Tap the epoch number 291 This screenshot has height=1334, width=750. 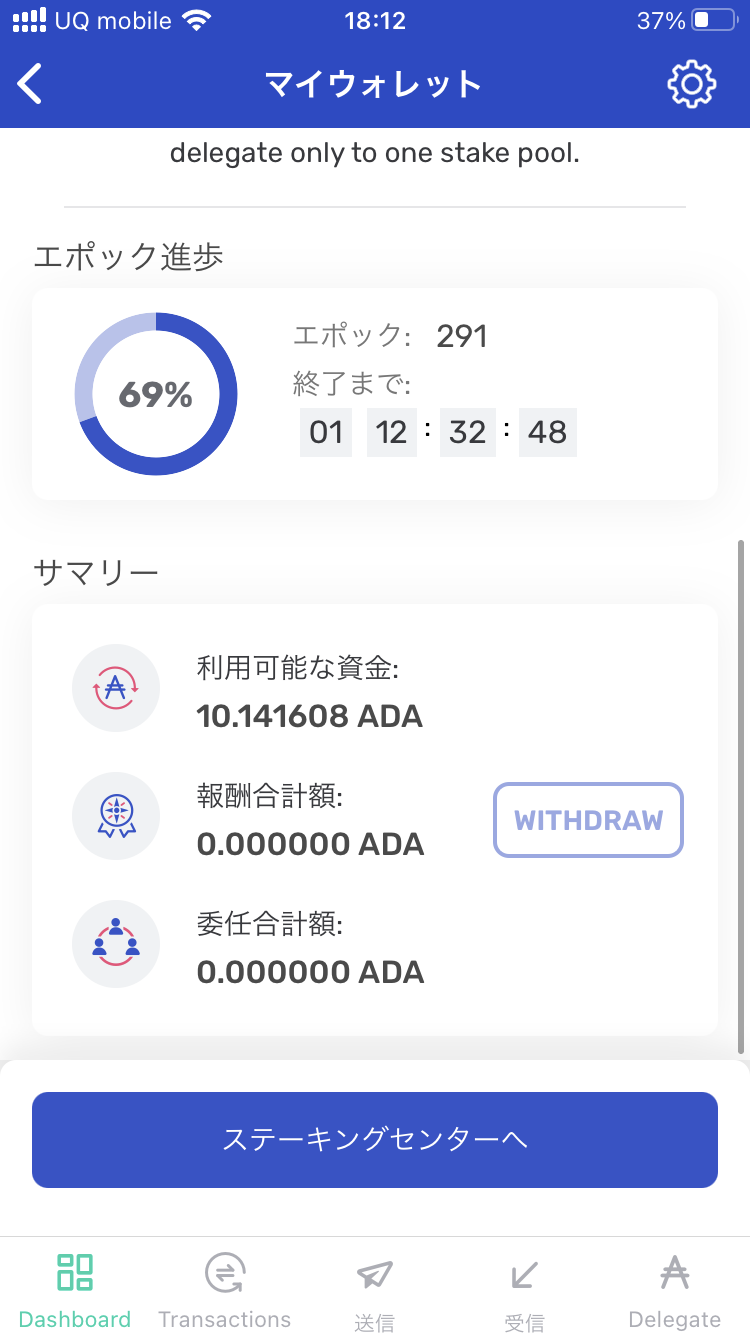pos(462,336)
